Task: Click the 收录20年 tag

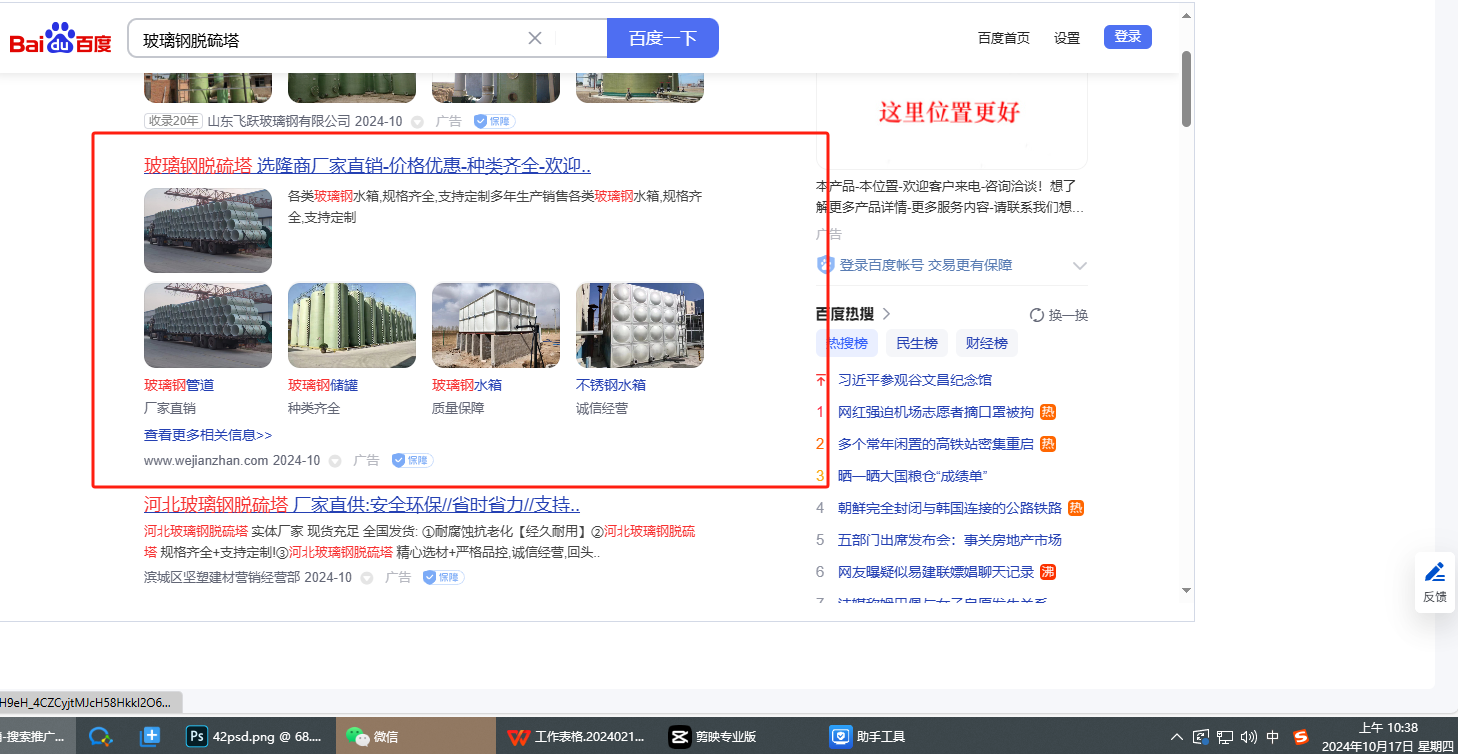Action: point(173,121)
